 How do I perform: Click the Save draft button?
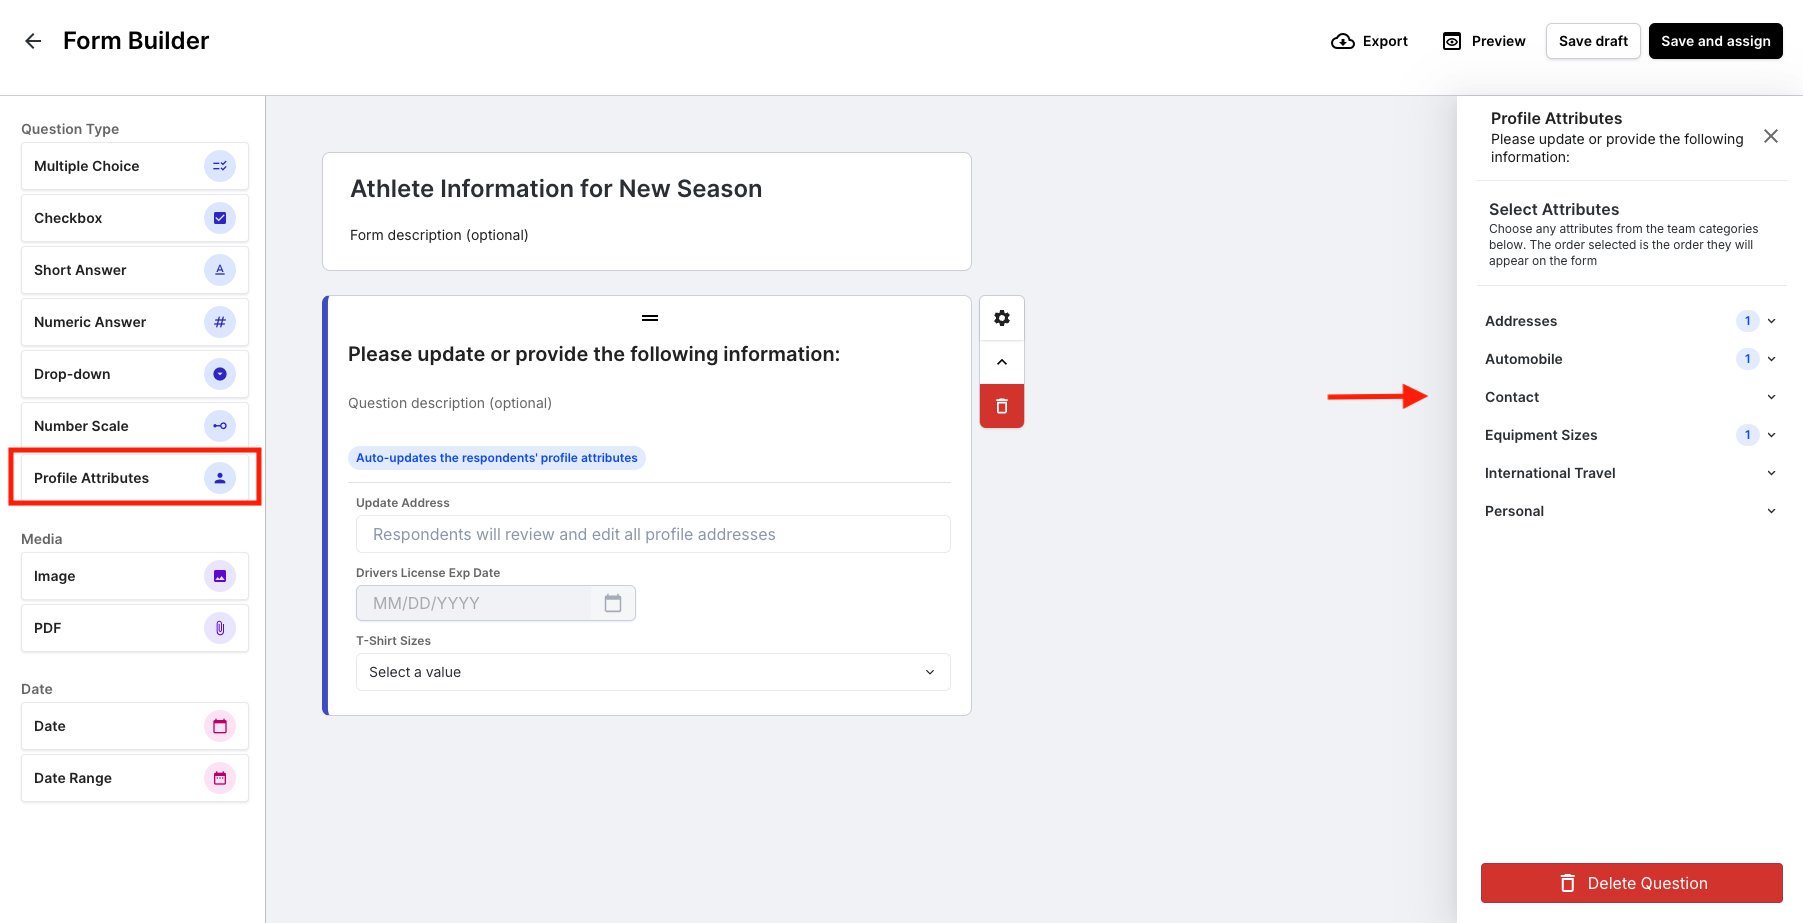(1592, 41)
